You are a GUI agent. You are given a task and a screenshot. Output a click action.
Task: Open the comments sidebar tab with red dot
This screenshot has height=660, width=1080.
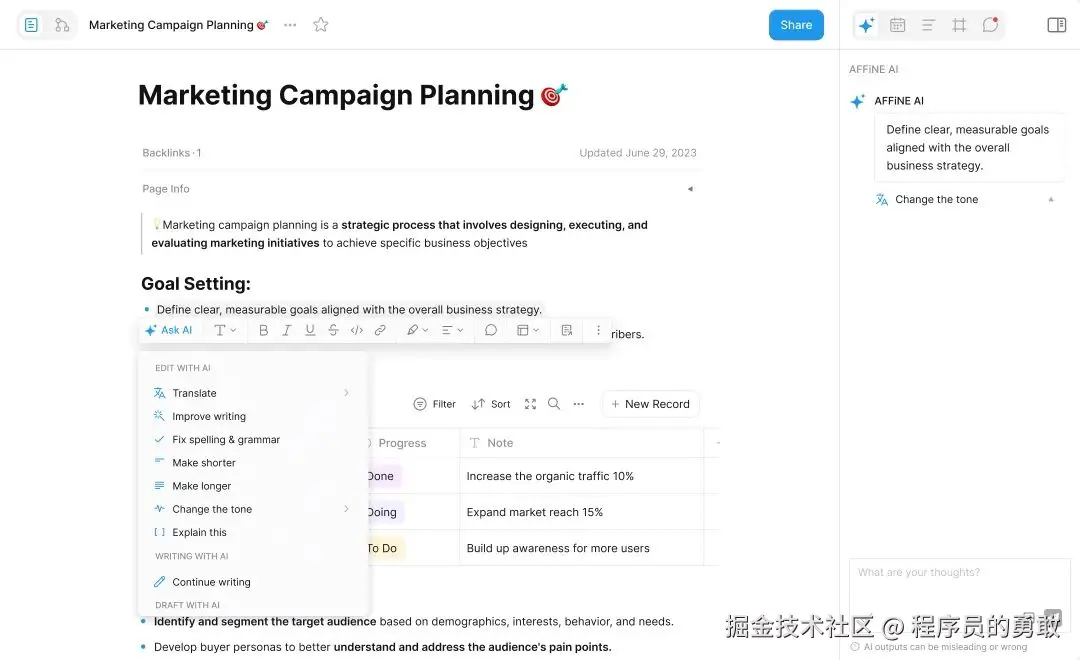[990, 25]
